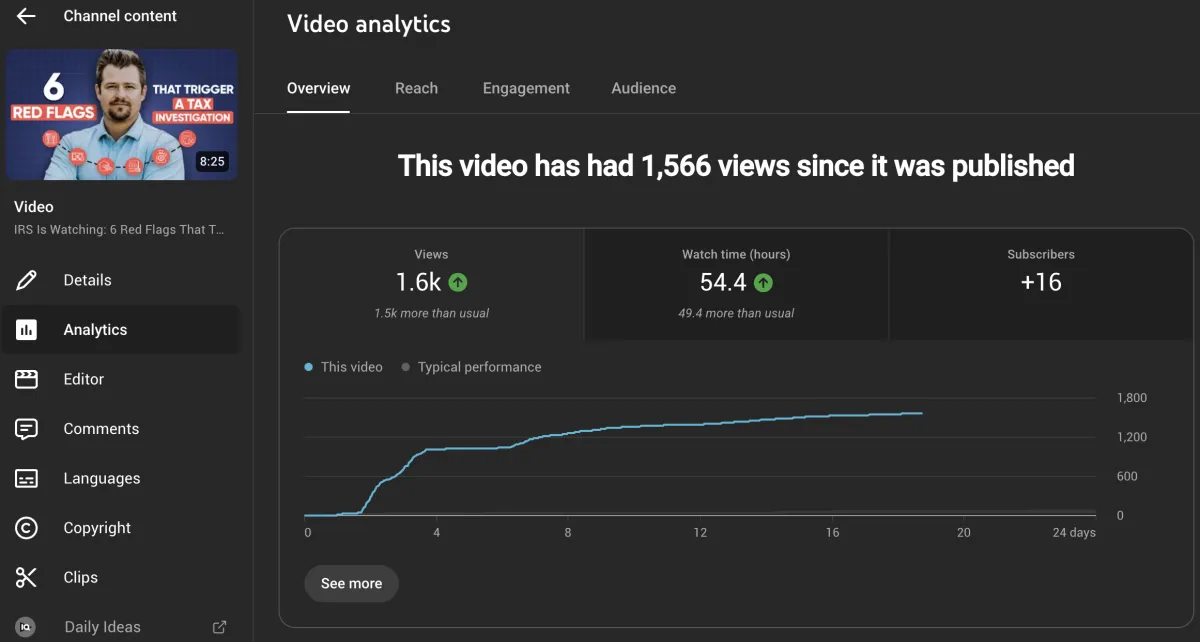The width and height of the screenshot is (1200, 642).
Task: Open Languages in the sidebar
Action: [x=120, y=478]
